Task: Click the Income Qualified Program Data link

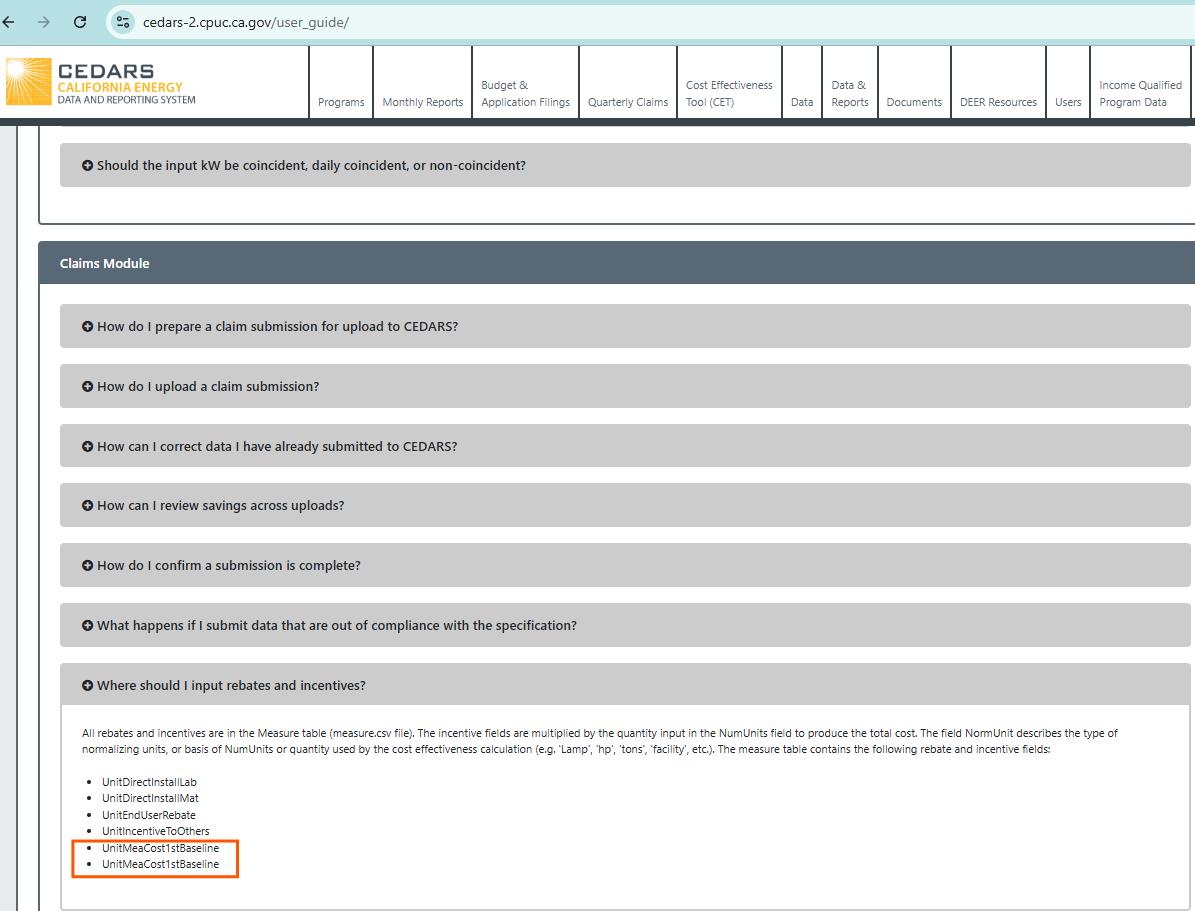Action: tap(1140, 94)
